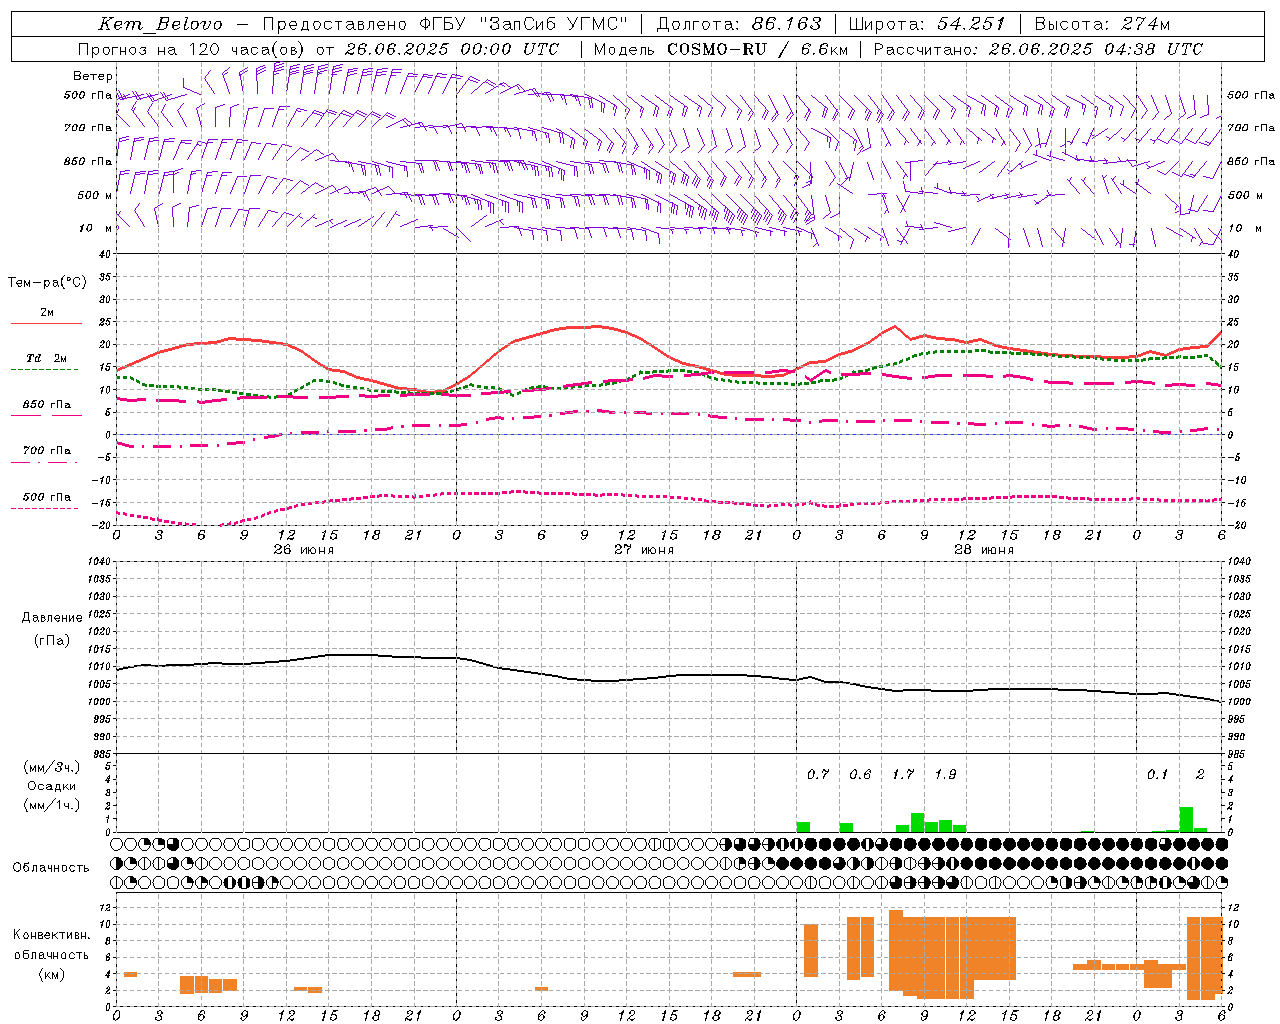Click the Kem_Belovo station title
The width and height of the screenshot is (1280, 1024).
[160, 24]
